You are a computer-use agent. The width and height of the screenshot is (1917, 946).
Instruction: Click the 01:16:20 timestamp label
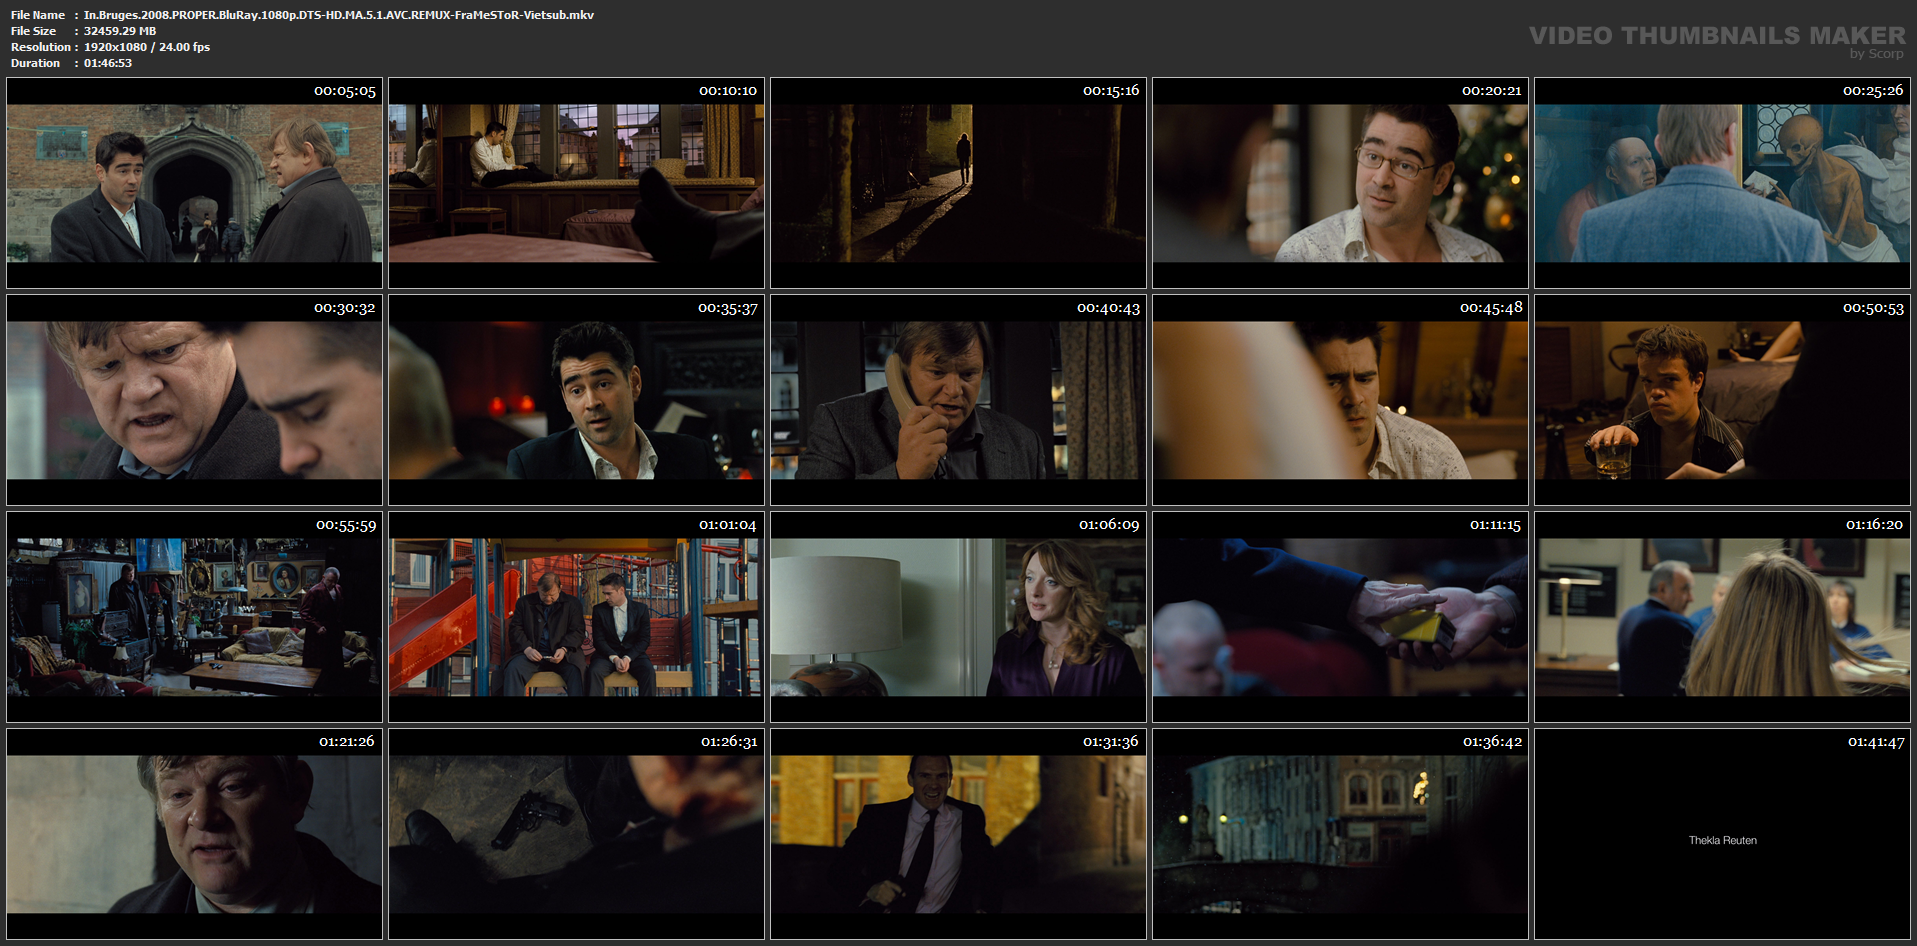click(1874, 525)
